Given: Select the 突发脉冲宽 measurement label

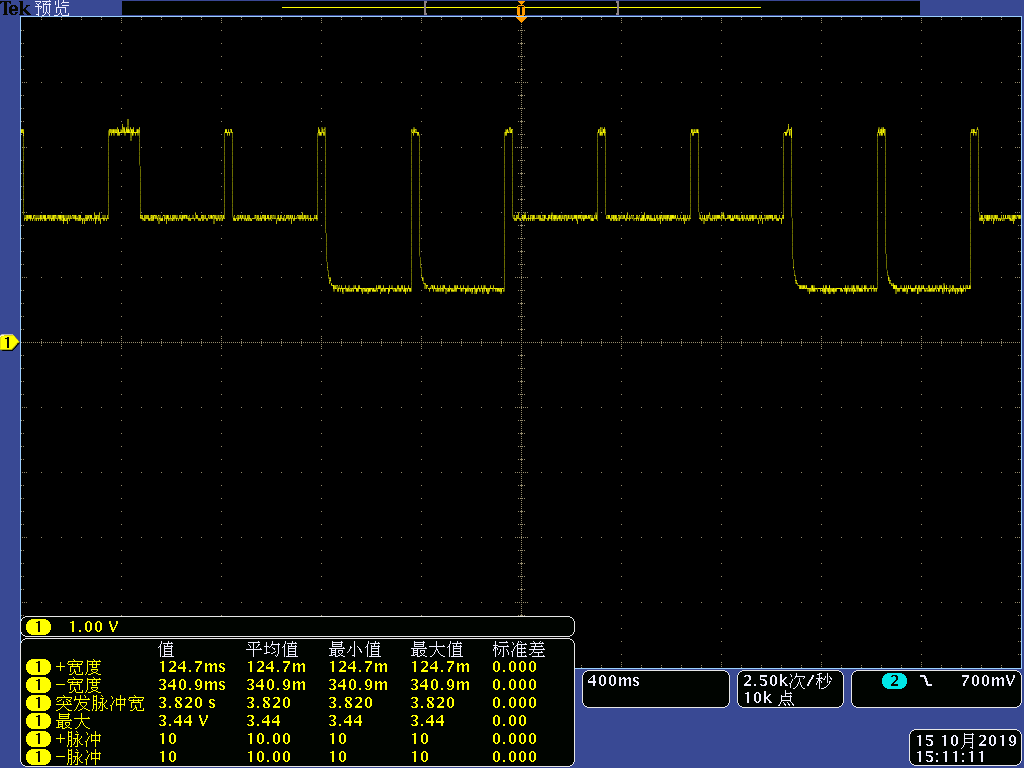Looking at the screenshot, I should 100,703.
